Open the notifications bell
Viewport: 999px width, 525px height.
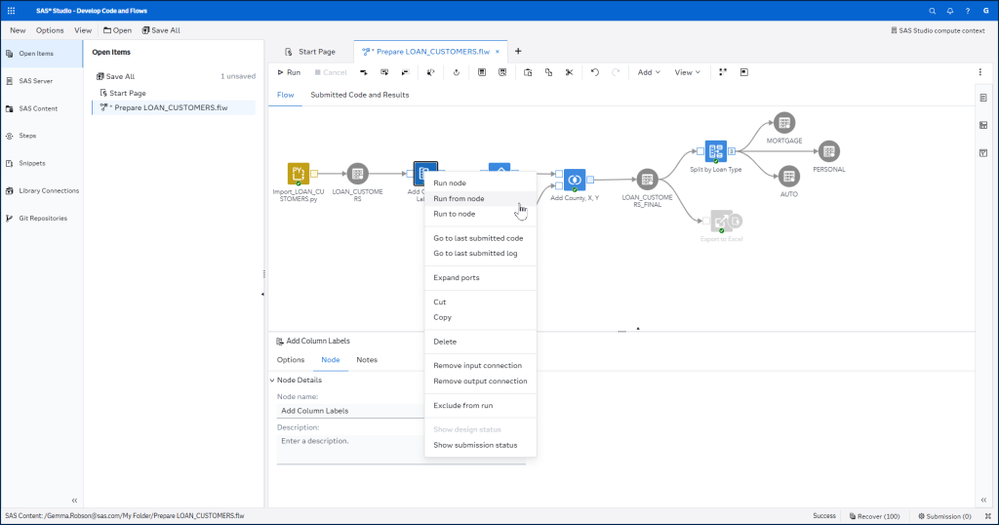click(x=950, y=11)
